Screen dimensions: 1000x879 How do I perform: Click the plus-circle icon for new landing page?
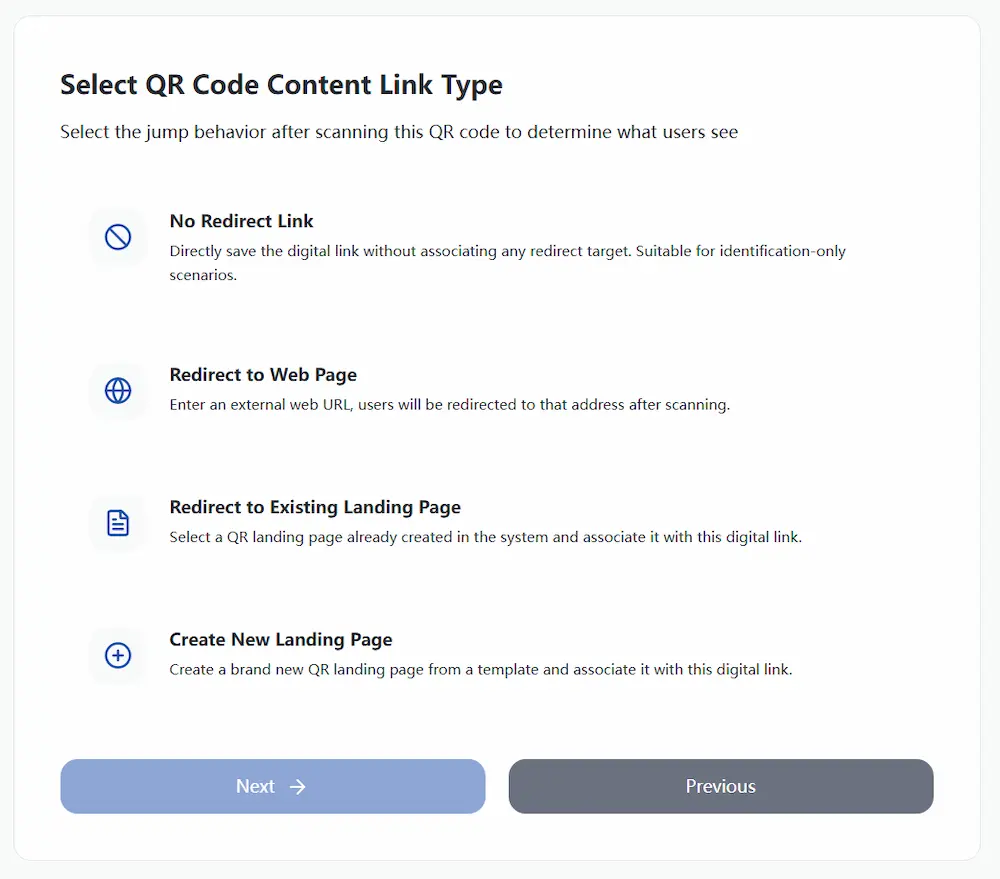pyautogui.click(x=118, y=655)
